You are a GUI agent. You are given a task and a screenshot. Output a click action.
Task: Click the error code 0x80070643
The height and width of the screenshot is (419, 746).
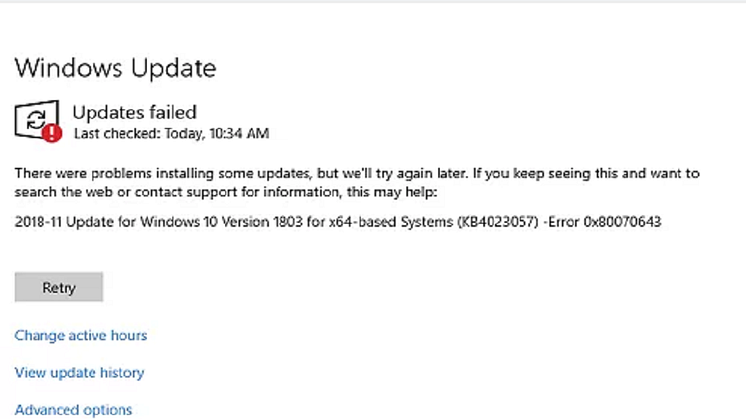pyautogui.click(x=622, y=222)
